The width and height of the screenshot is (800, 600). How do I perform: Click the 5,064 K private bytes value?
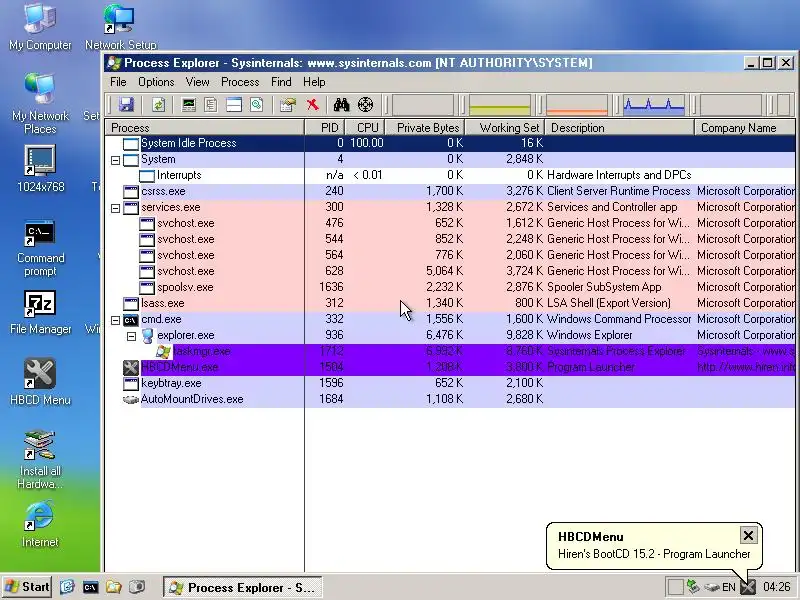tap(444, 271)
